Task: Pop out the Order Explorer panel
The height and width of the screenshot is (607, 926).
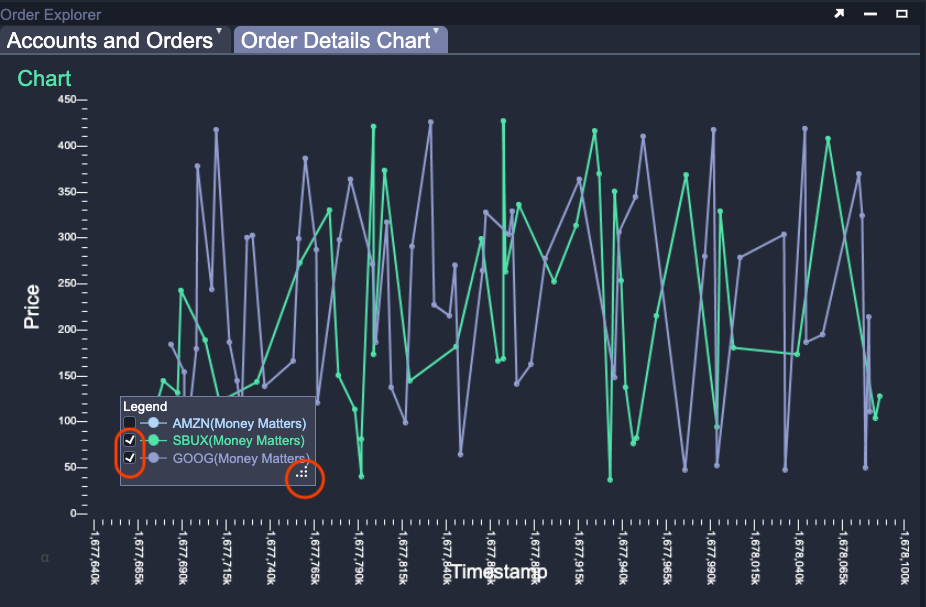Action: (840, 14)
